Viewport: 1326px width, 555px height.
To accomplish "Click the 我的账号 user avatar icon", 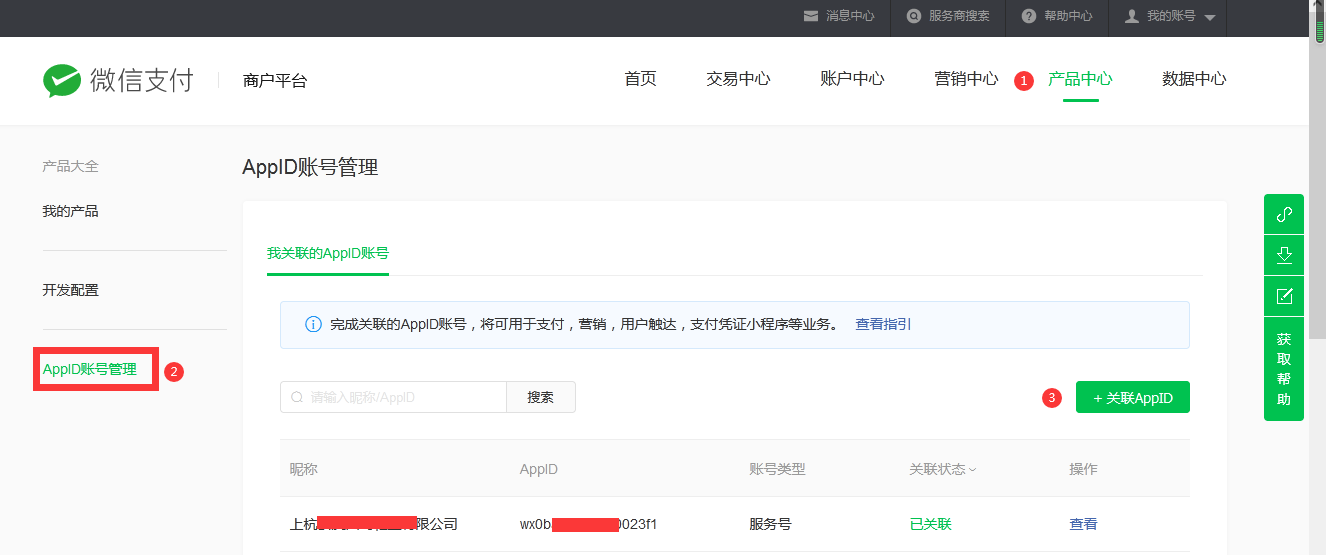I will pos(1132,17).
